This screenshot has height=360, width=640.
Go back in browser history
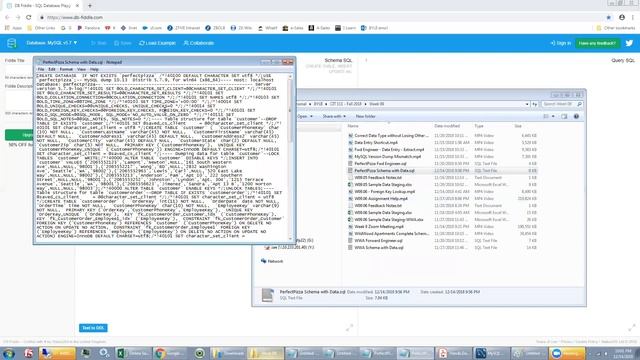point(7,18)
